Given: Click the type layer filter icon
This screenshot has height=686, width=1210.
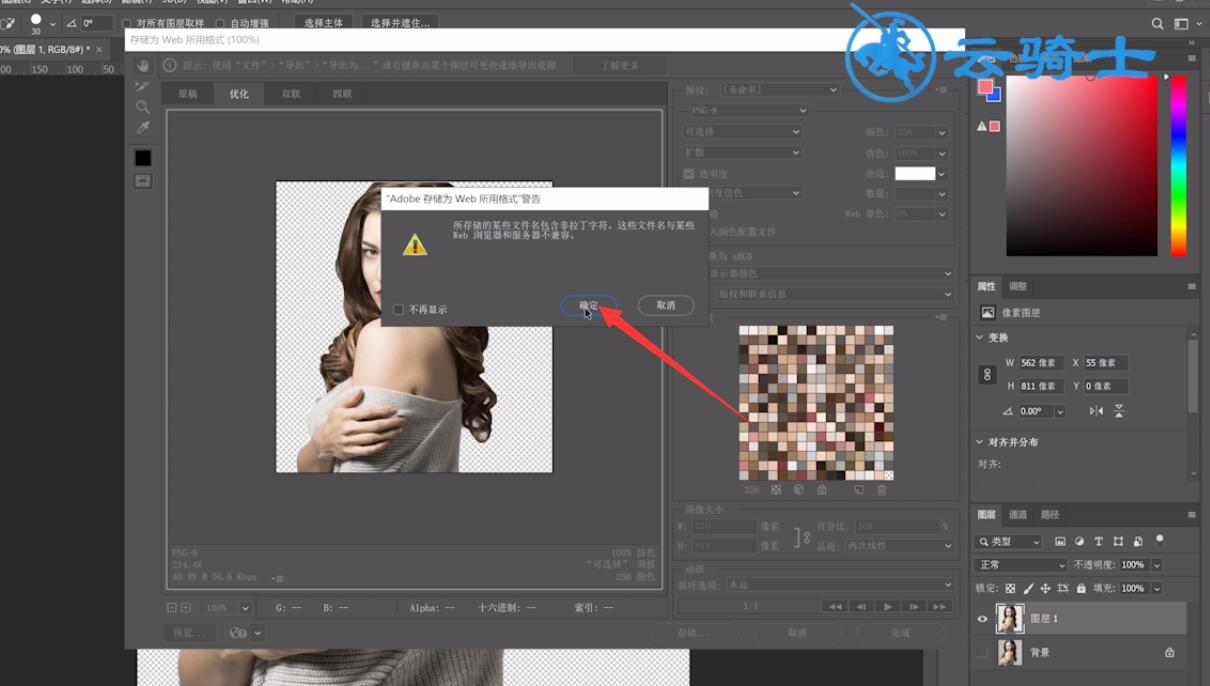Looking at the screenshot, I should (x=1098, y=541).
